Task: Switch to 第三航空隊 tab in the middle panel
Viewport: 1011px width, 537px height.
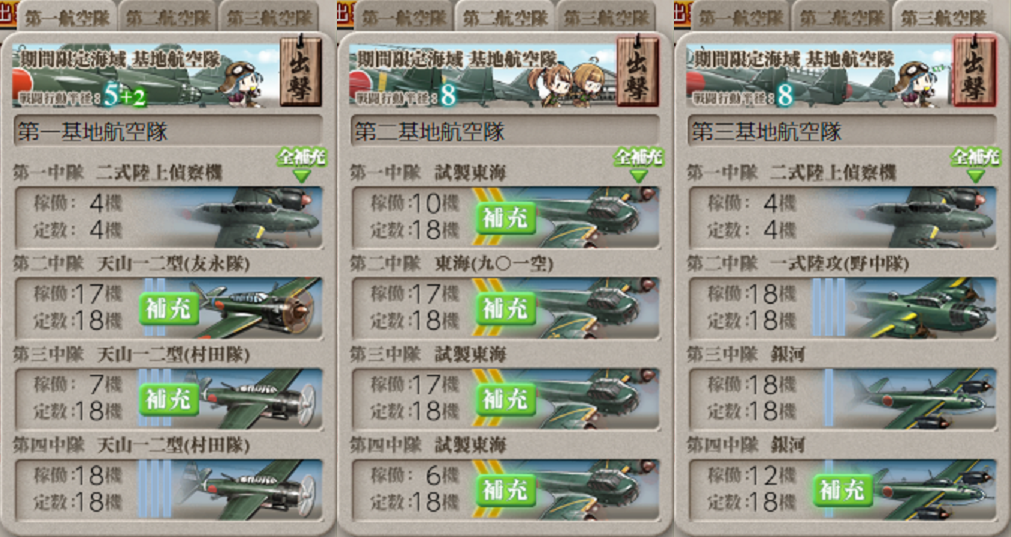Action: [605, 17]
